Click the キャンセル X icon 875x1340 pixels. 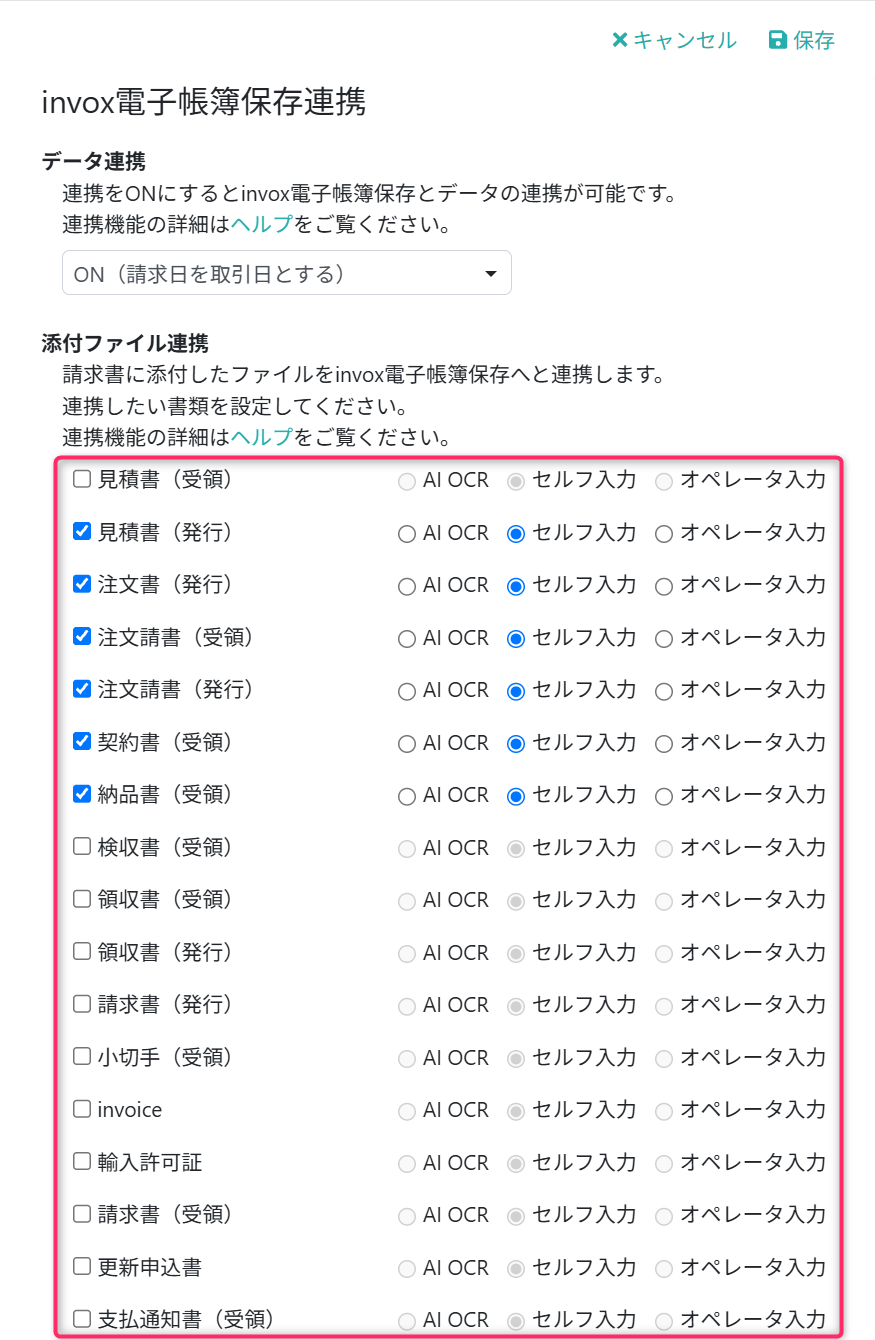pos(620,40)
